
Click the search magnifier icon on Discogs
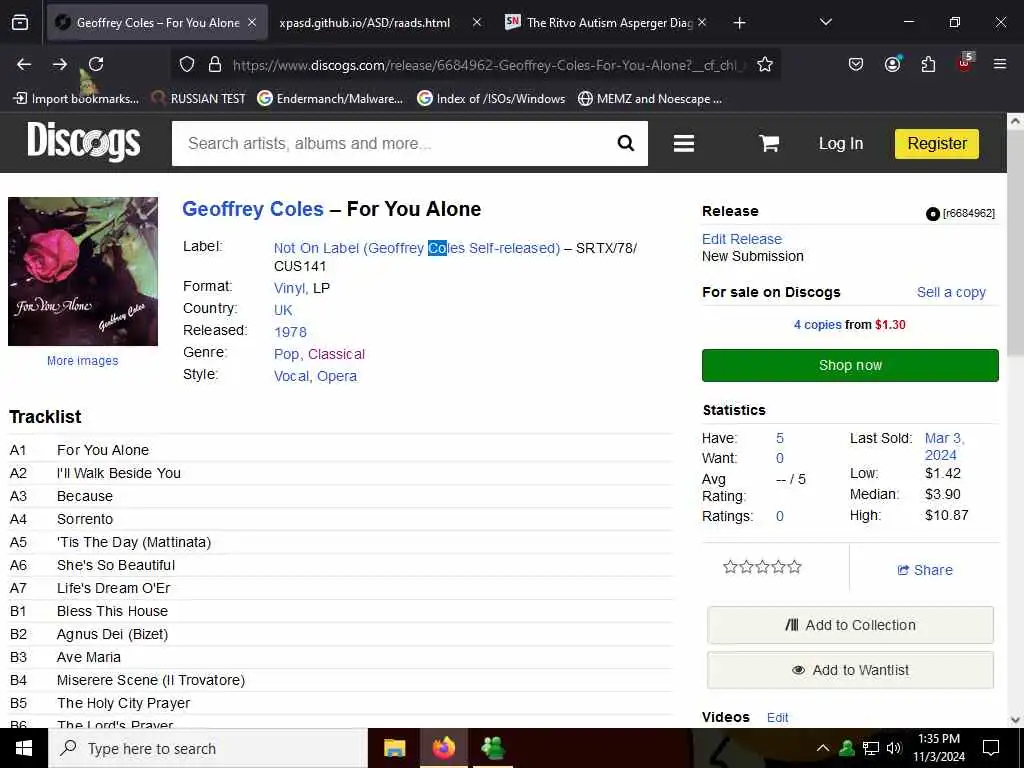click(x=626, y=143)
